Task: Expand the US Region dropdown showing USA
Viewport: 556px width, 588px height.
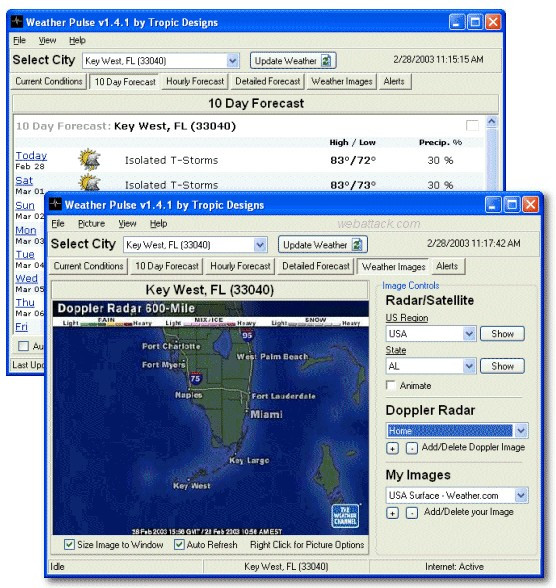Action: tap(469, 333)
